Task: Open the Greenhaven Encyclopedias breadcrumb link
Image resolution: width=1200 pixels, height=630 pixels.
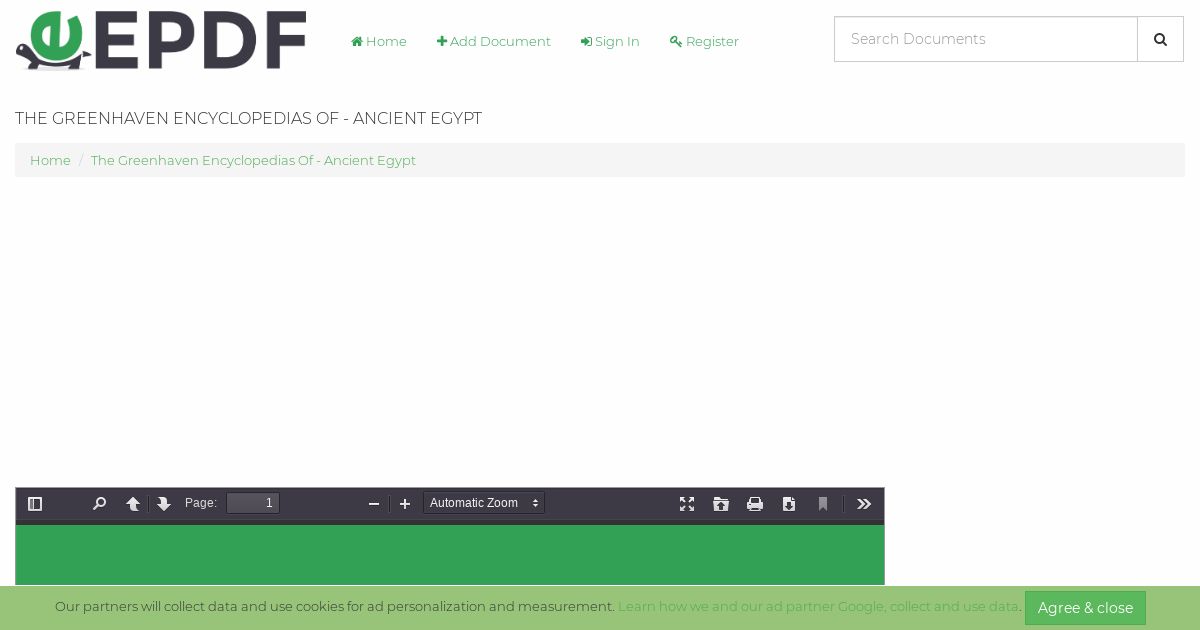Action: coord(253,160)
